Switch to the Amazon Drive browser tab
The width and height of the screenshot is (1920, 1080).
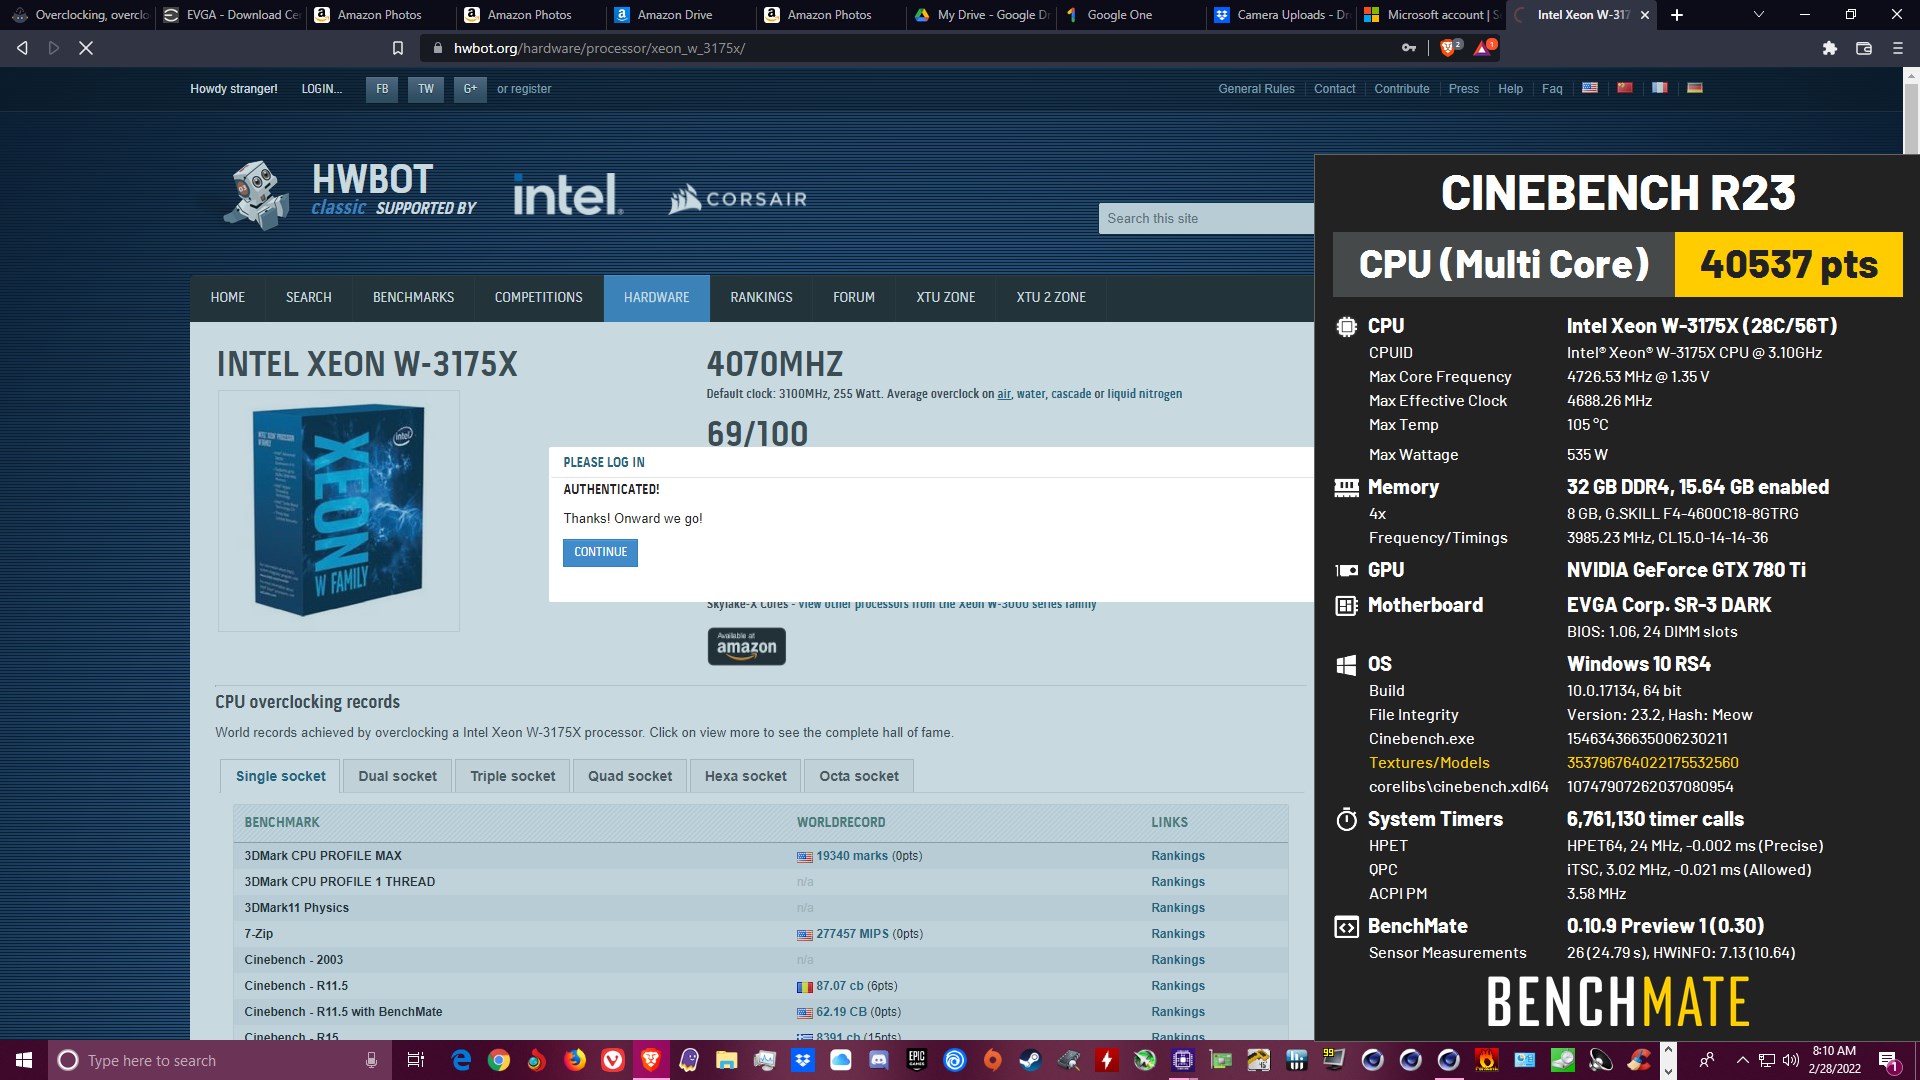point(681,15)
